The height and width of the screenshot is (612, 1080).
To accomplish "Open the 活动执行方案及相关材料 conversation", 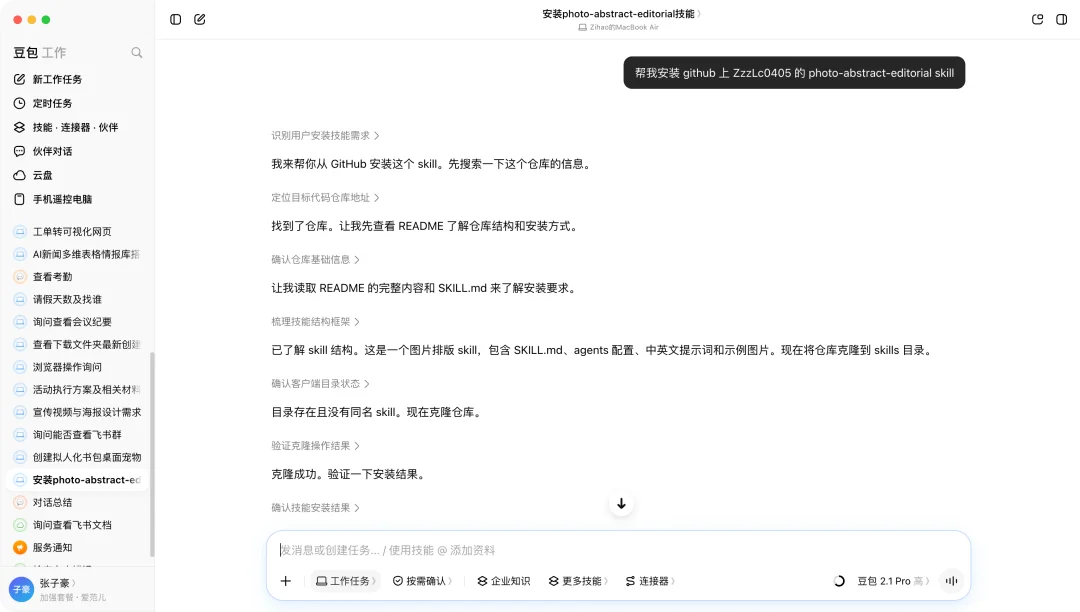I will click(77, 390).
